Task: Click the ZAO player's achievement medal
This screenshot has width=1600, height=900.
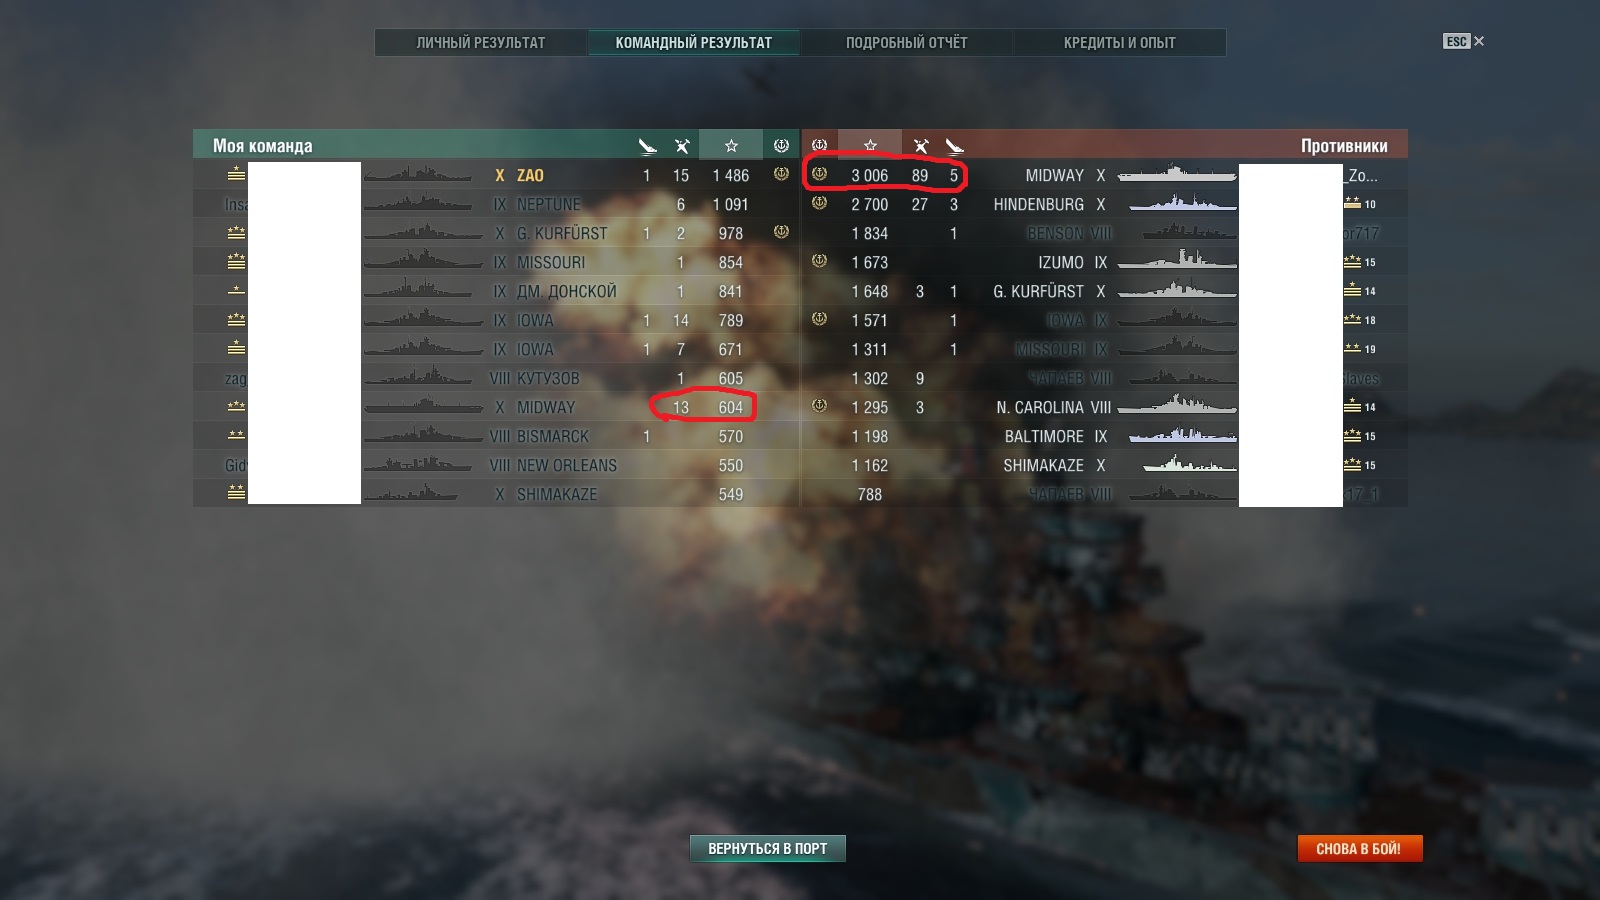Action: point(781,174)
